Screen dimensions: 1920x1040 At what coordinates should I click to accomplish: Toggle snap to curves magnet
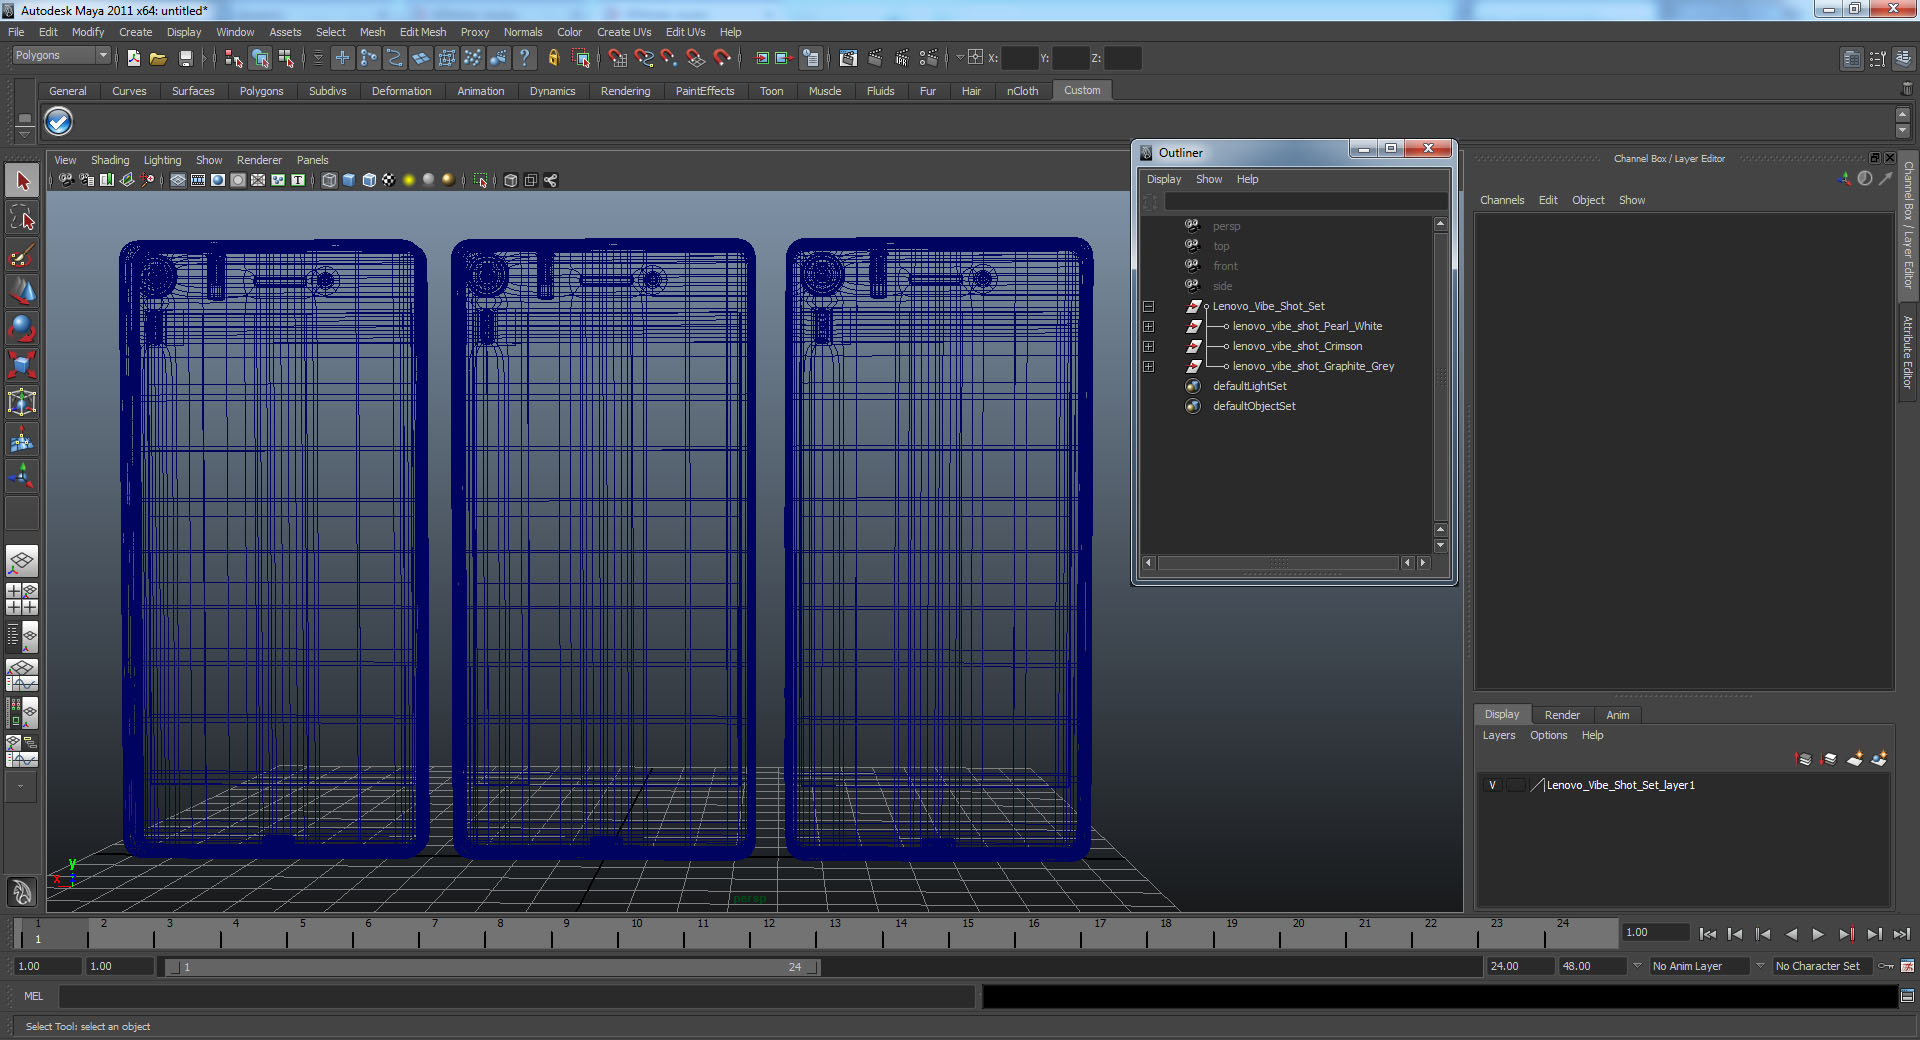click(x=643, y=58)
